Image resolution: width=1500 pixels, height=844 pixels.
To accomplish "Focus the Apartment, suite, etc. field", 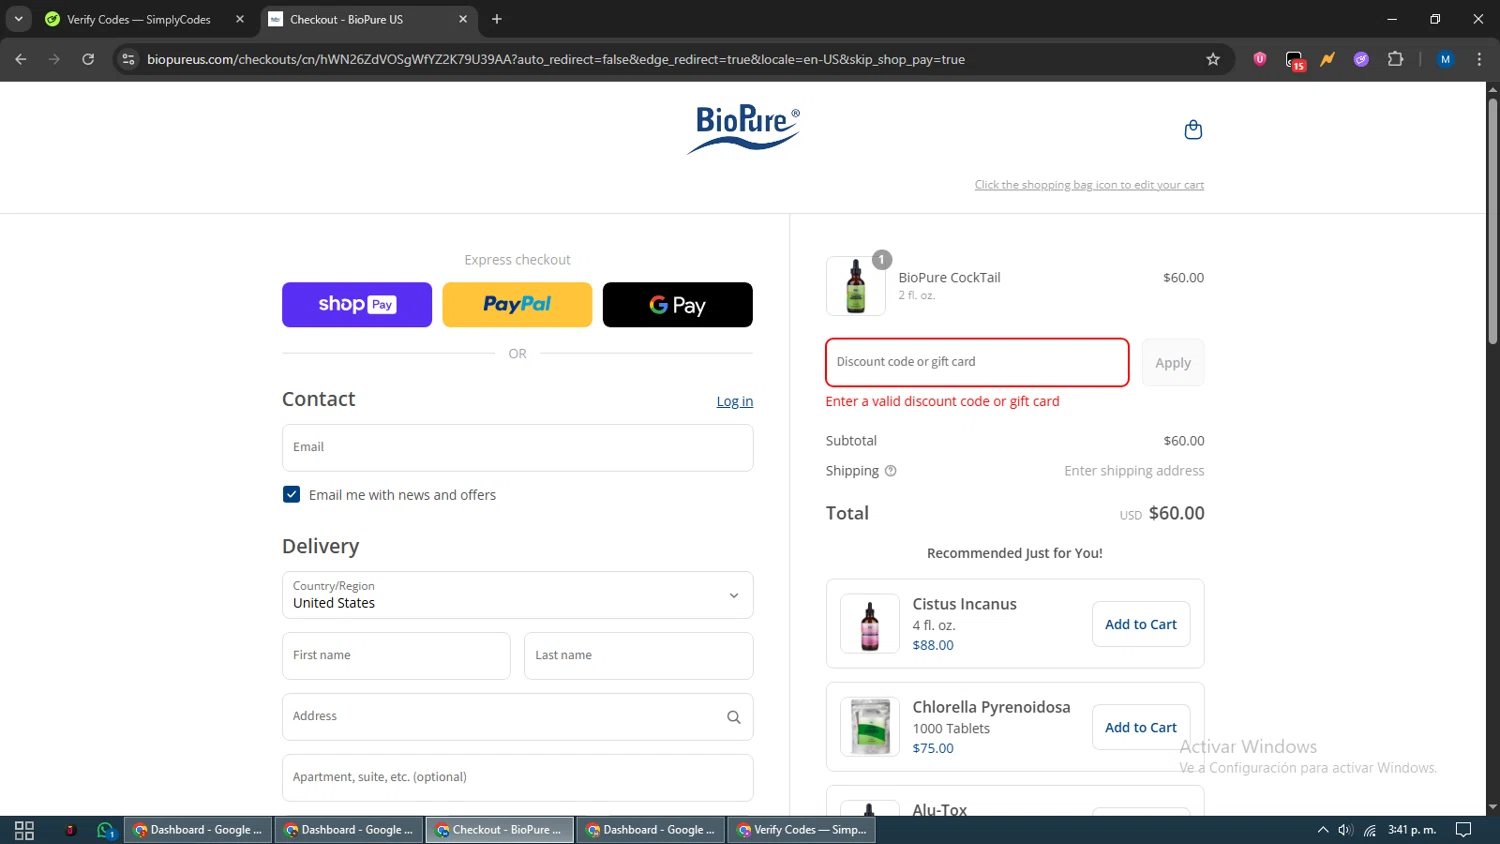I will click(x=517, y=777).
